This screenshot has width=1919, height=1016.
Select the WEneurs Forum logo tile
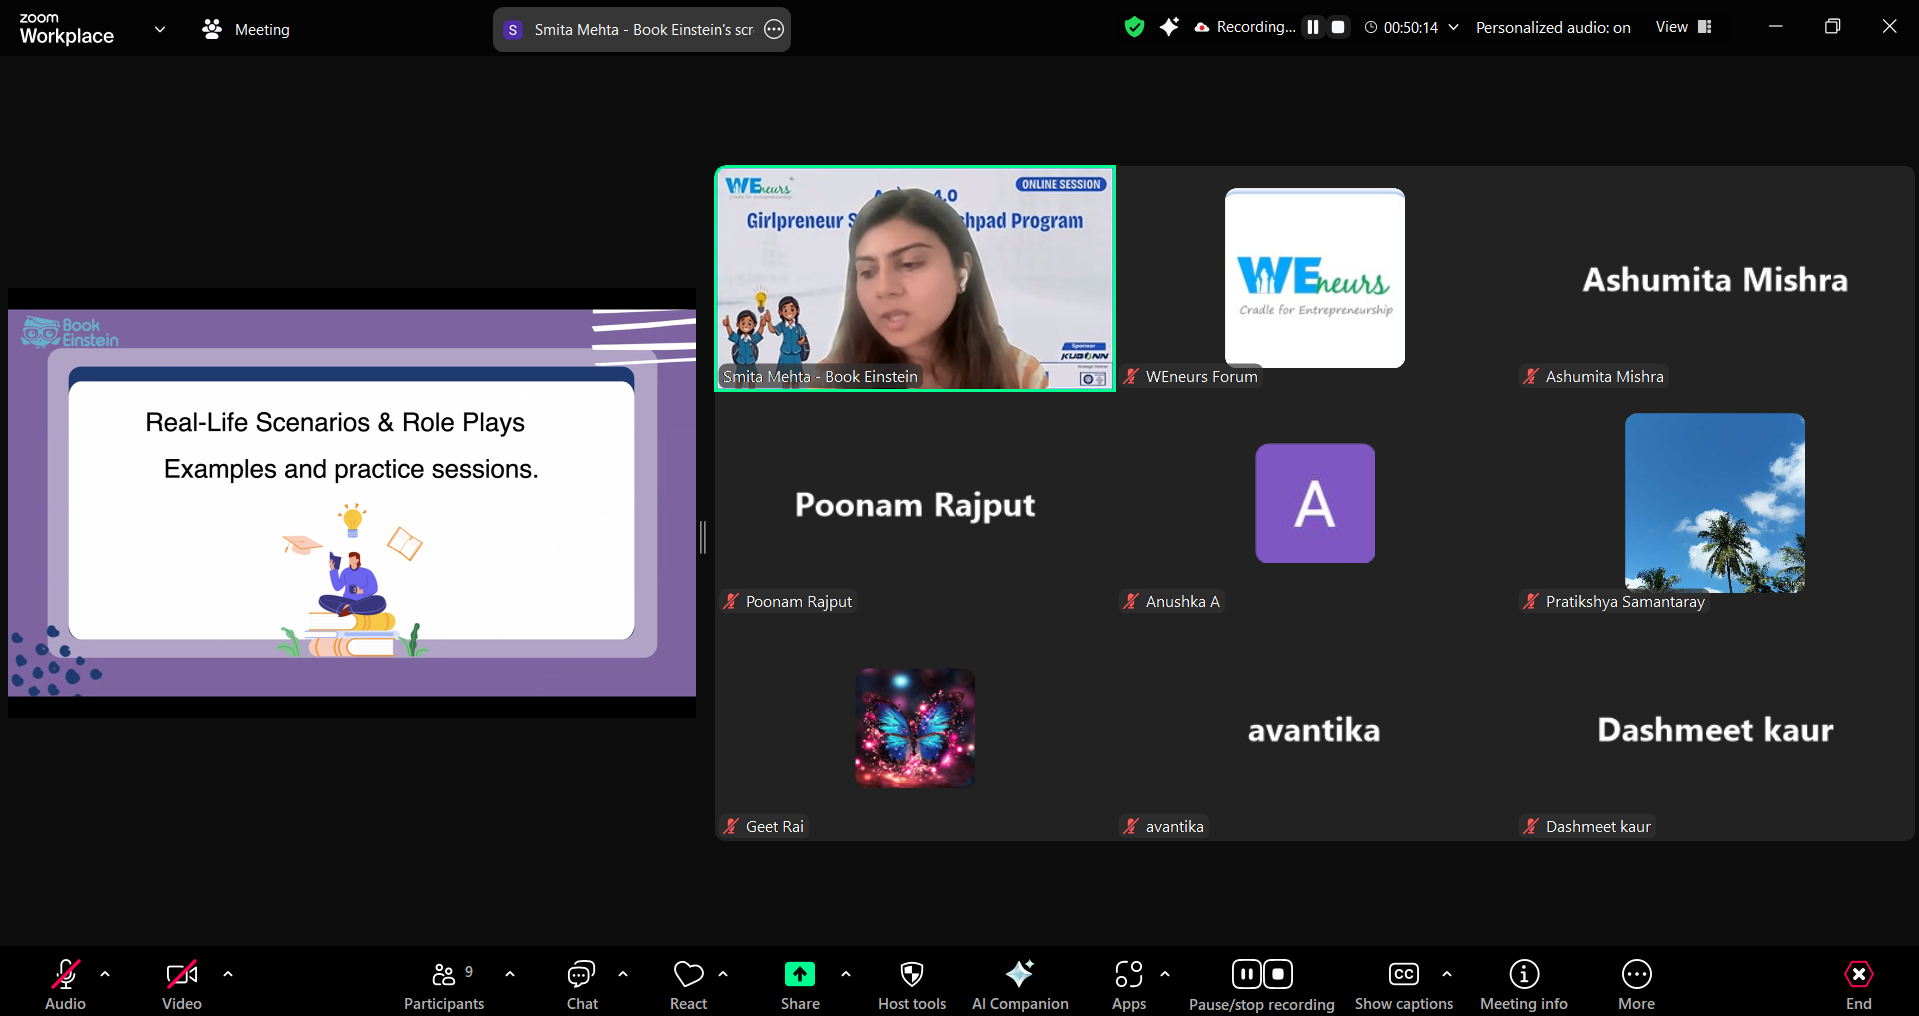[x=1315, y=278]
